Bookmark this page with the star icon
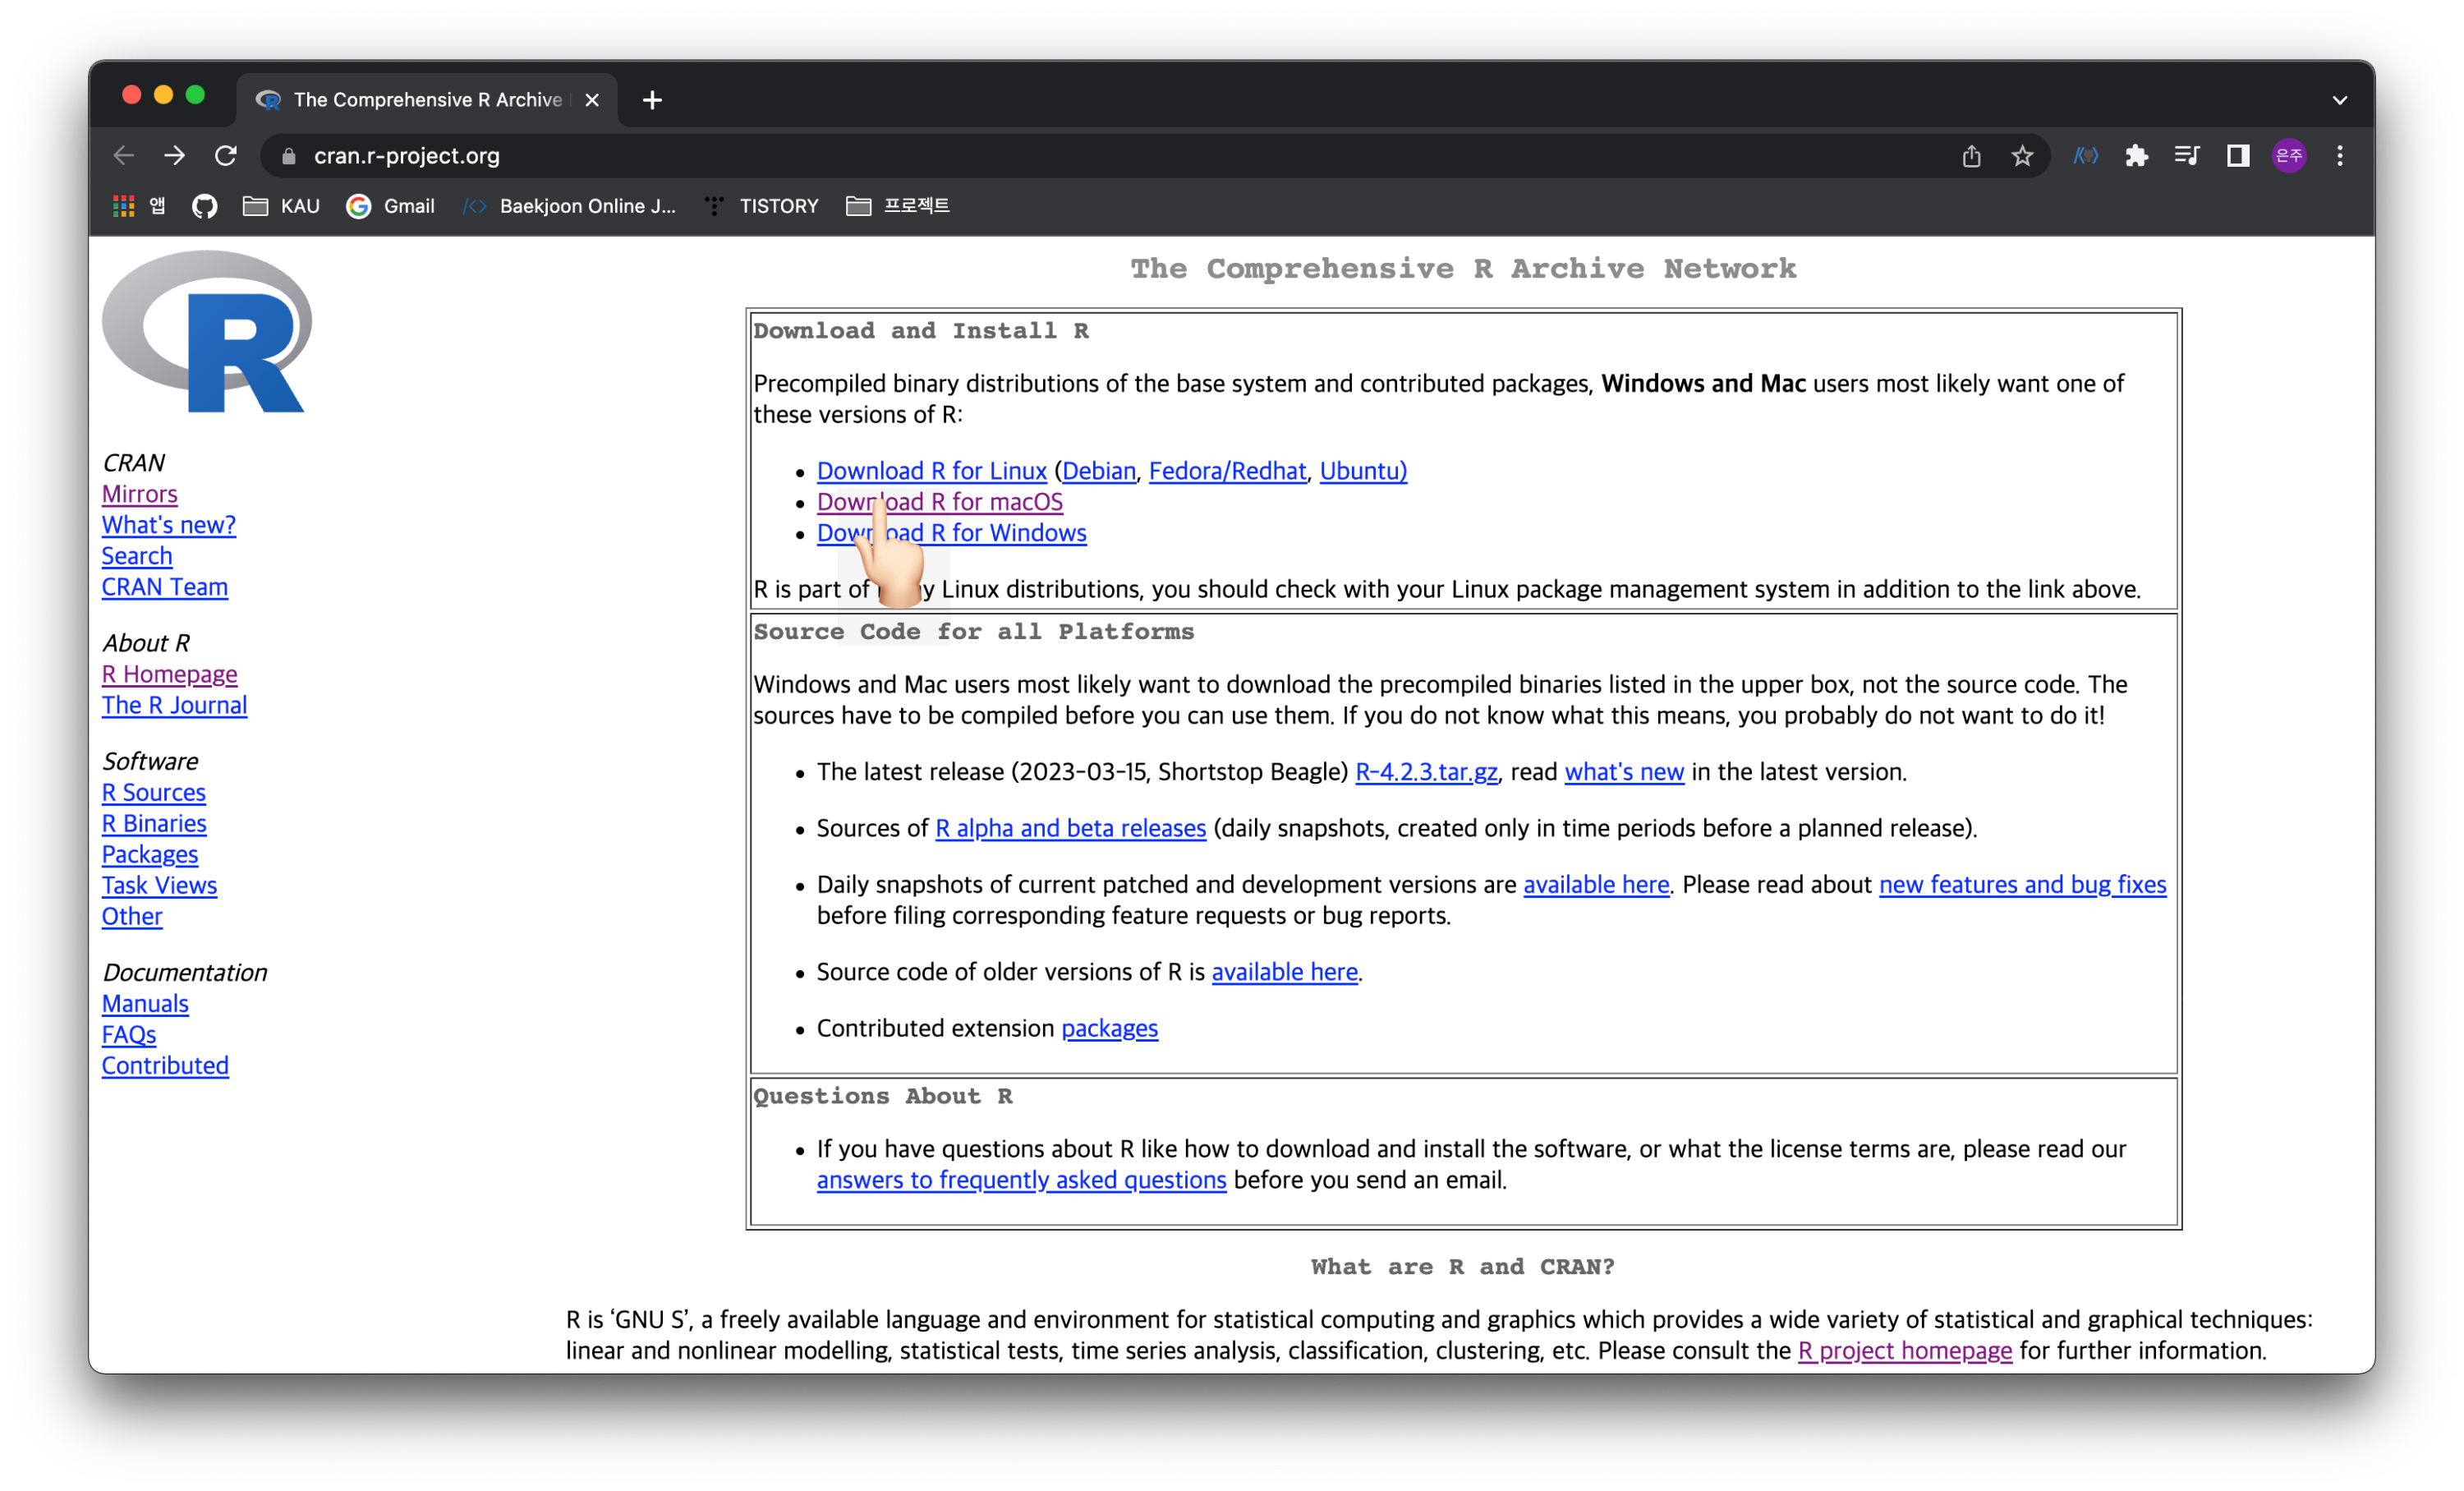Viewport: 2464px width, 1491px height. point(2022,156)
